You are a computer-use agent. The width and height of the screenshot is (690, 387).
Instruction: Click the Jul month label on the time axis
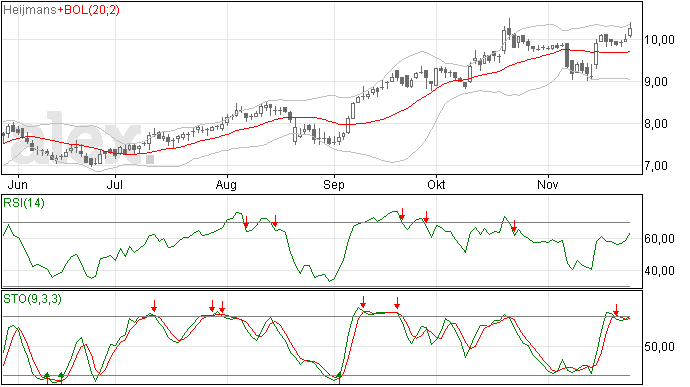coord(114,184)
